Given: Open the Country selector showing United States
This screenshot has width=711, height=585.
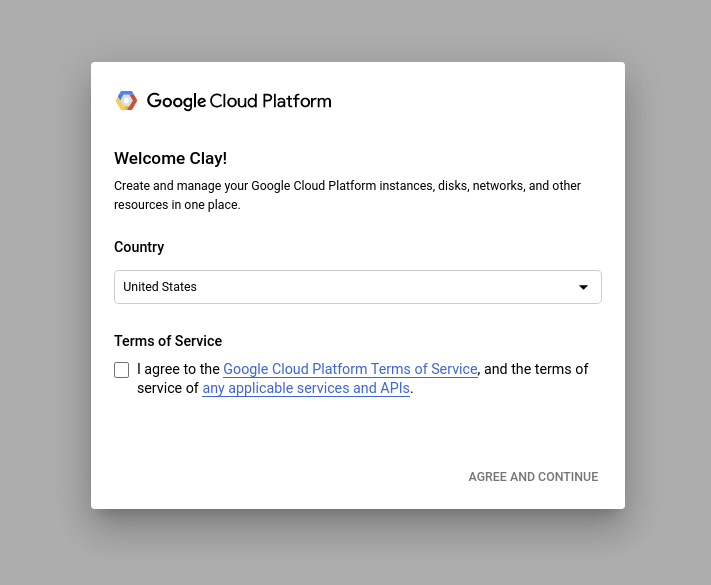Looking at the screenshot, I should pyautogui.click(x=358, y=287).
